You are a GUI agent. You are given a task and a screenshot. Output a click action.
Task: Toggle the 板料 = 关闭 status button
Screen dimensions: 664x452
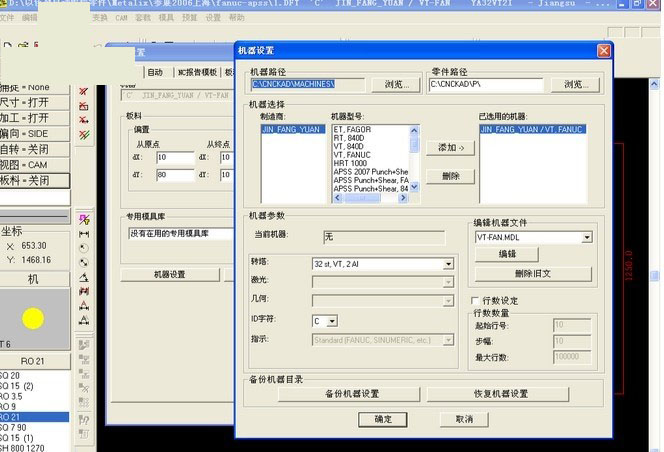point(35,181)
